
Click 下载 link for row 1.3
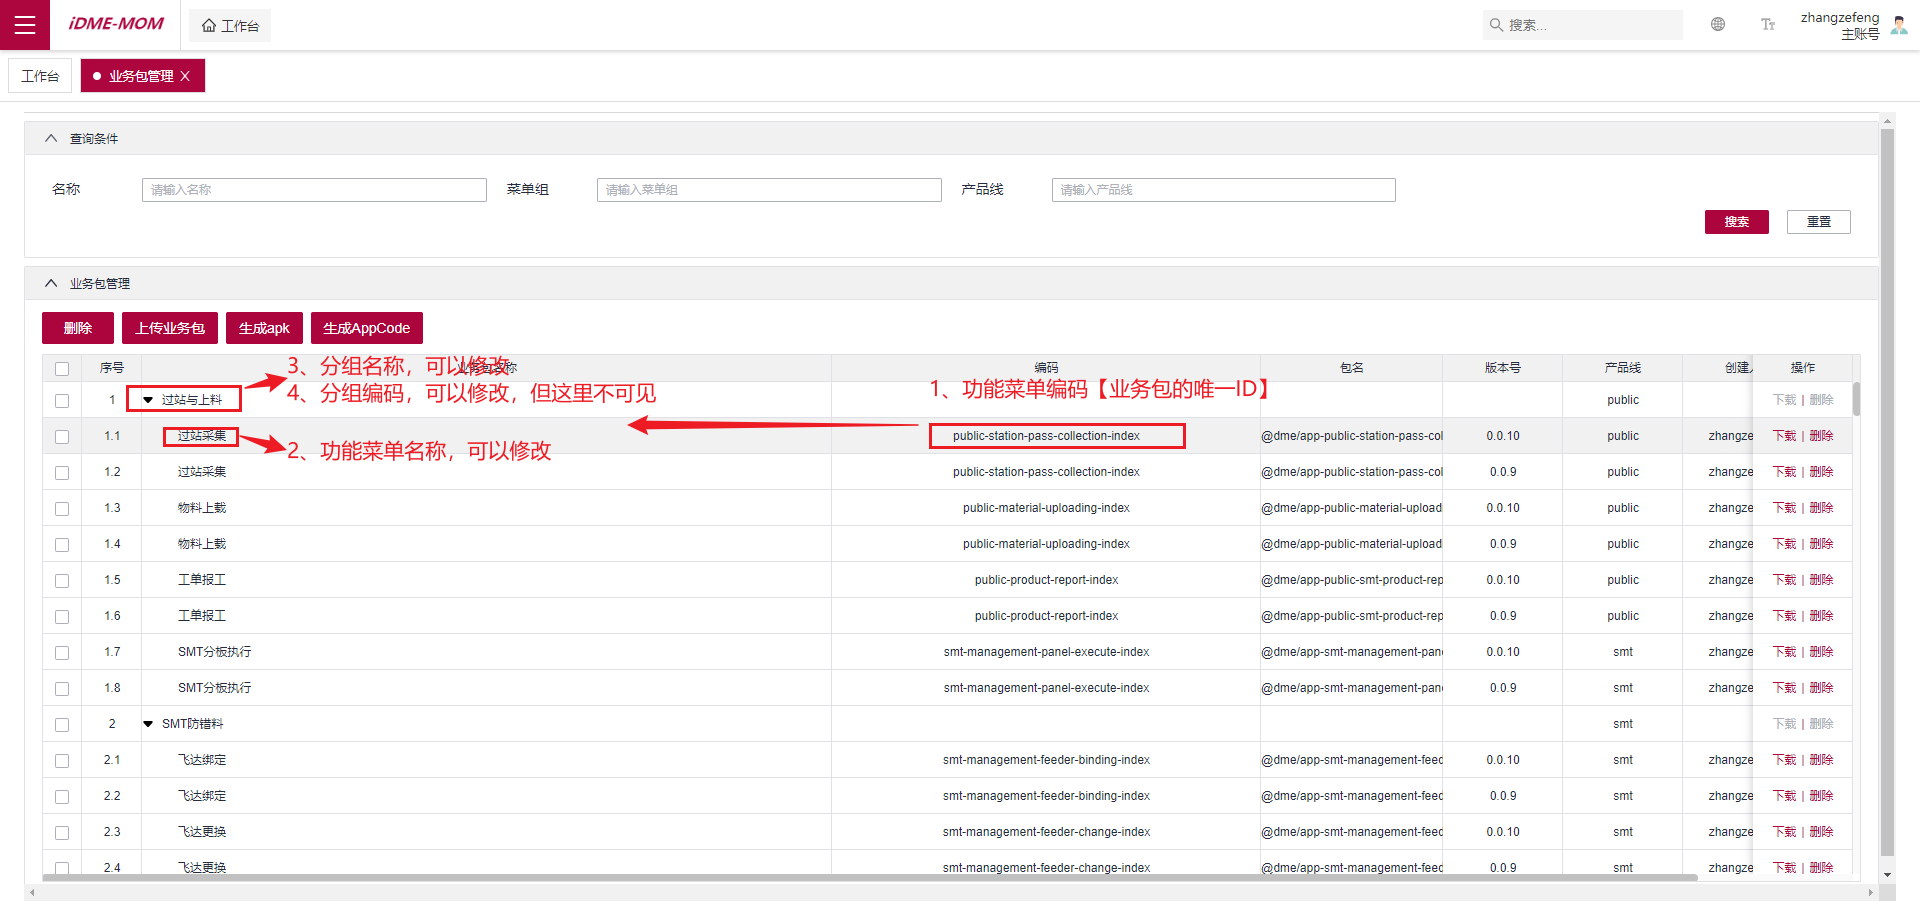point(1784,508)
